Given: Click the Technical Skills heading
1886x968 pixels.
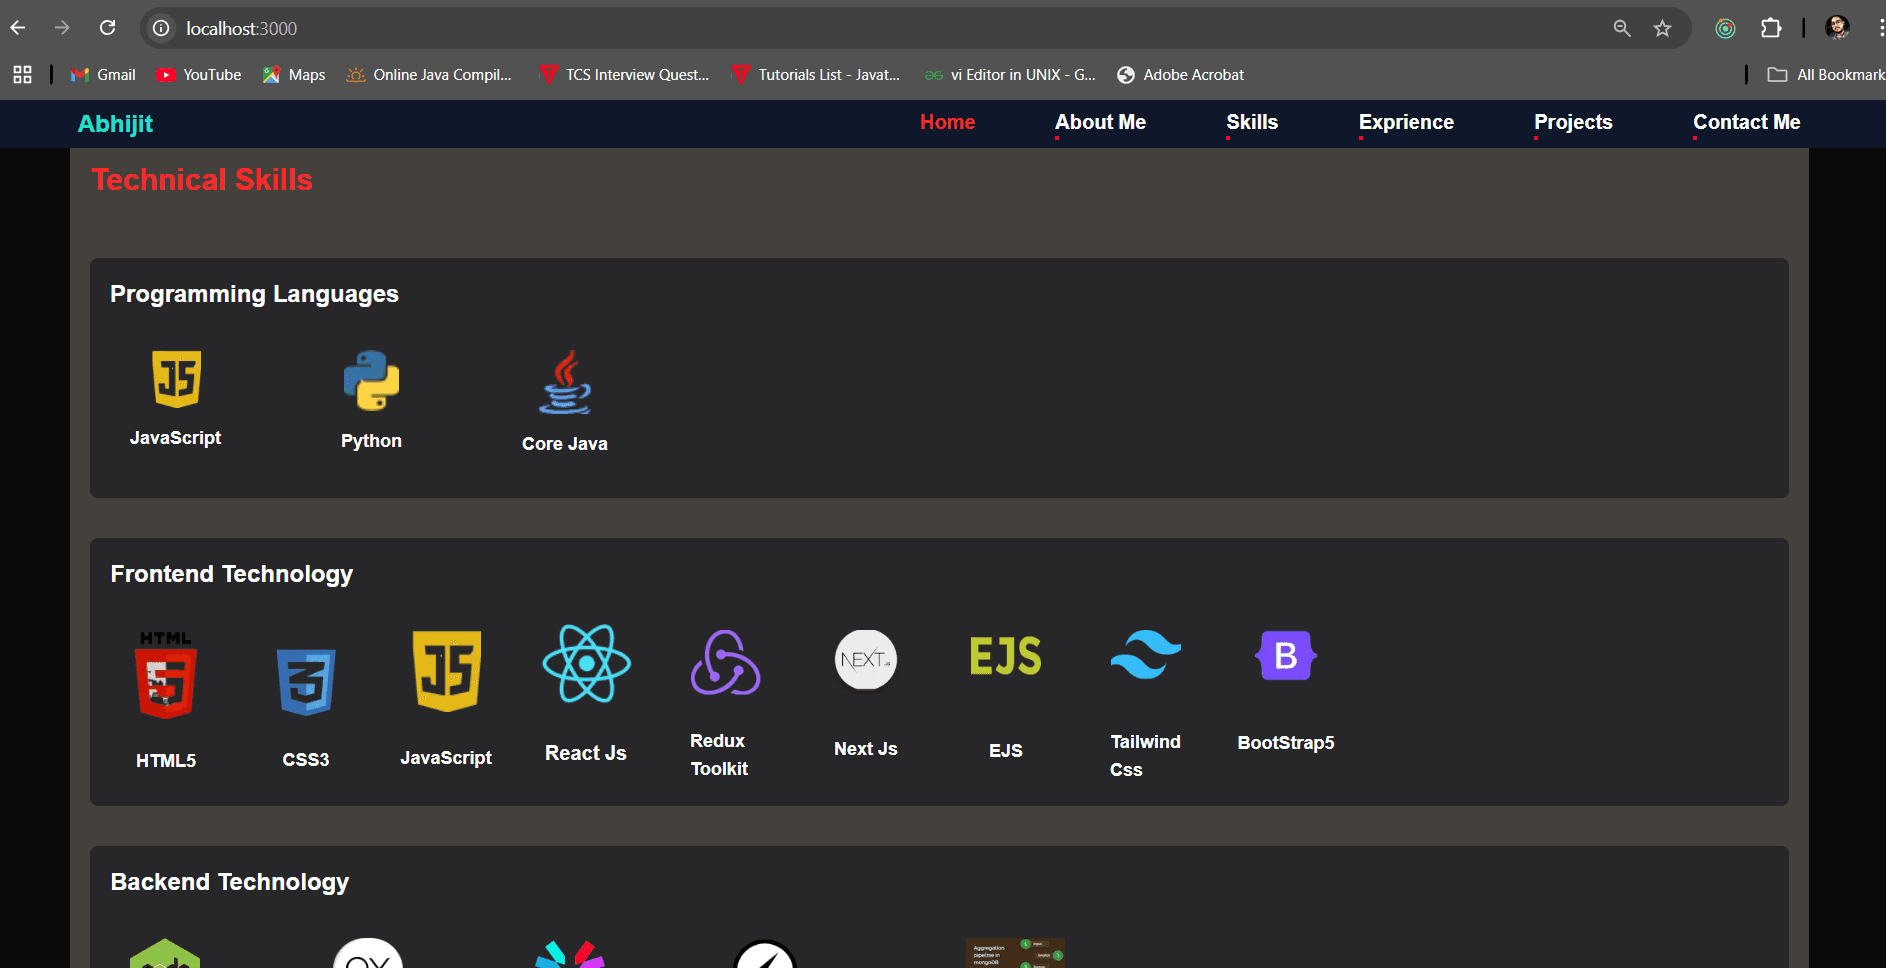Looking at the screenshot, I should coord(202,180).
